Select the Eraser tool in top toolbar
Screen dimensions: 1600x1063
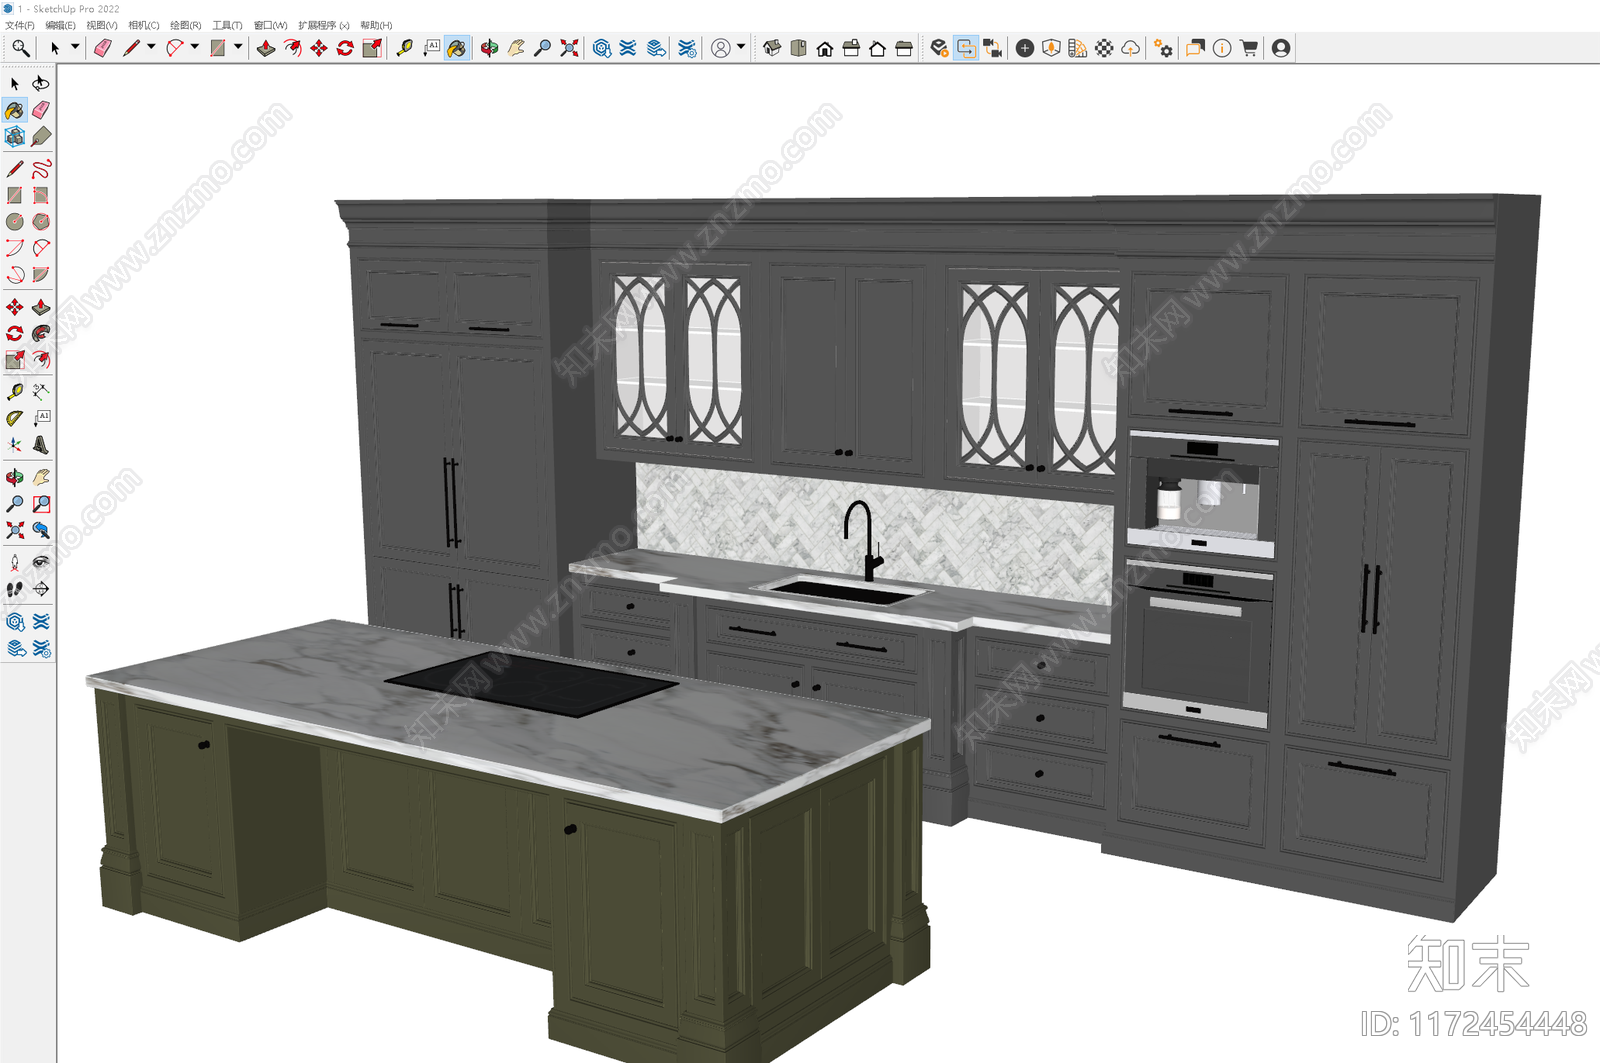tap(102, 48)
